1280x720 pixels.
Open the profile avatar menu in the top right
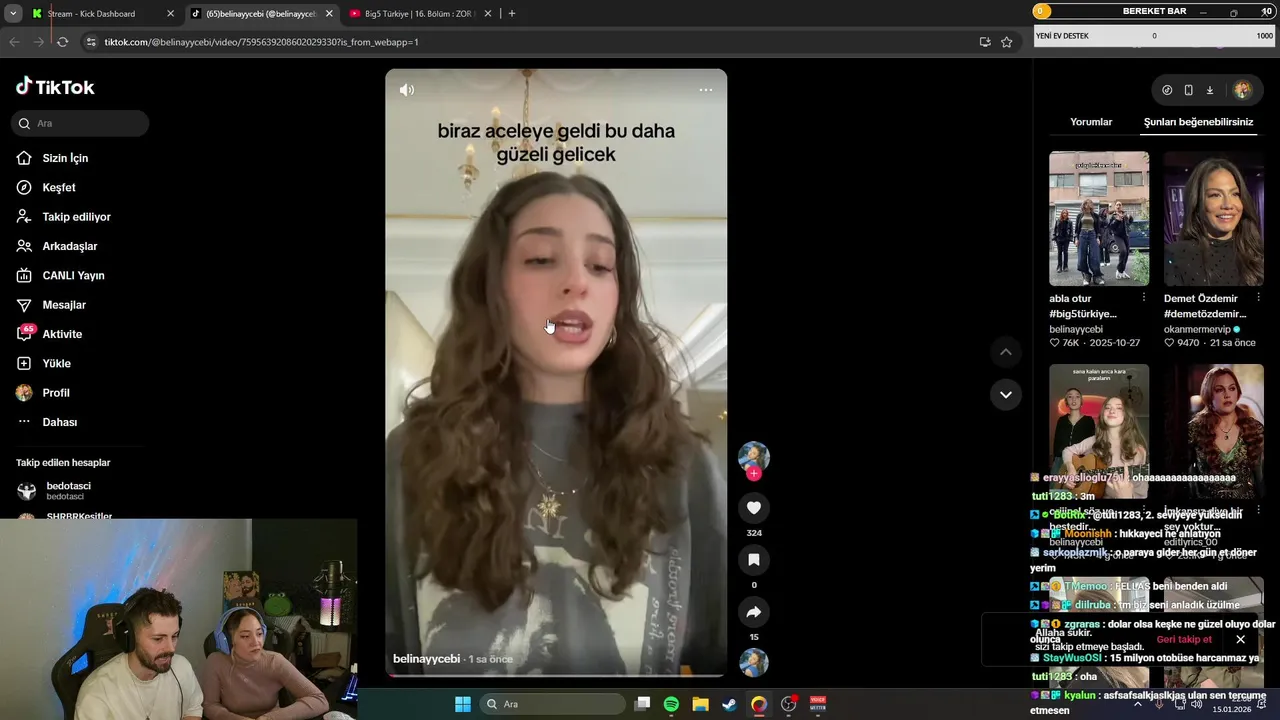pyautogui.click(x=1242, y=90)
